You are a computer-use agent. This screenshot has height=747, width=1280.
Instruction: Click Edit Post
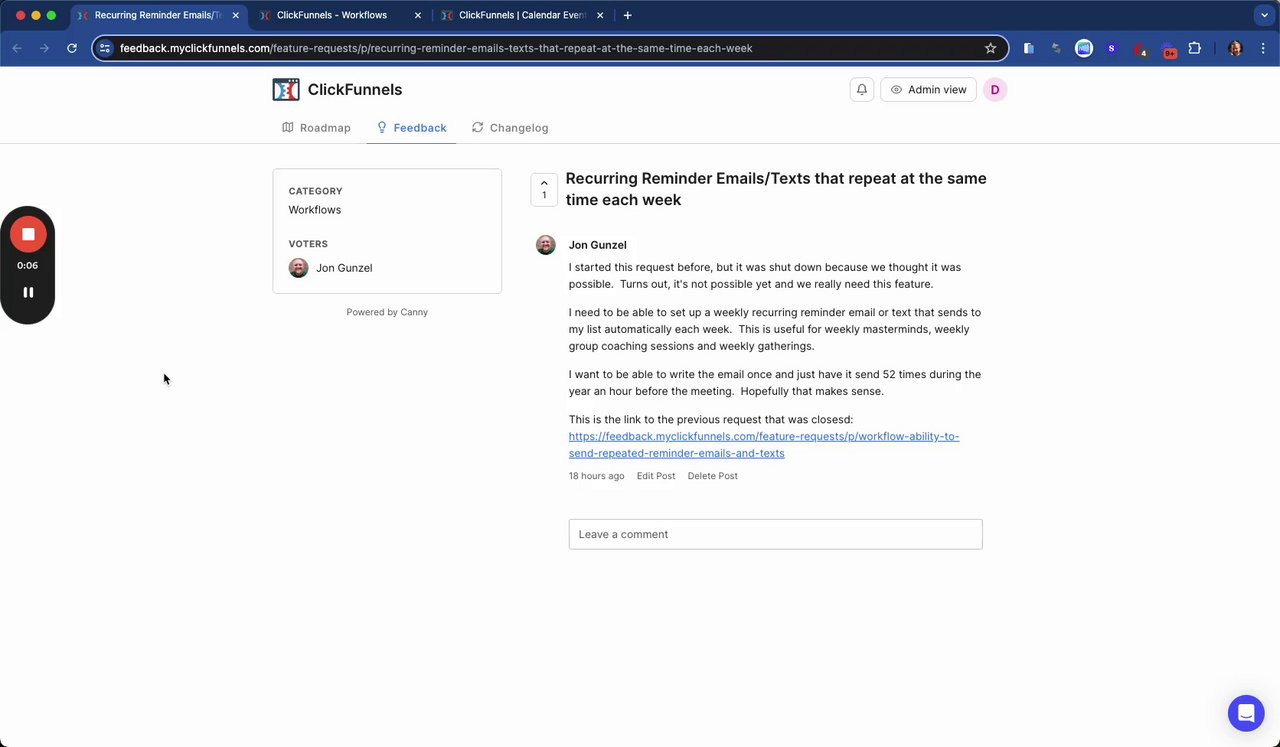[x=656, y=476]
